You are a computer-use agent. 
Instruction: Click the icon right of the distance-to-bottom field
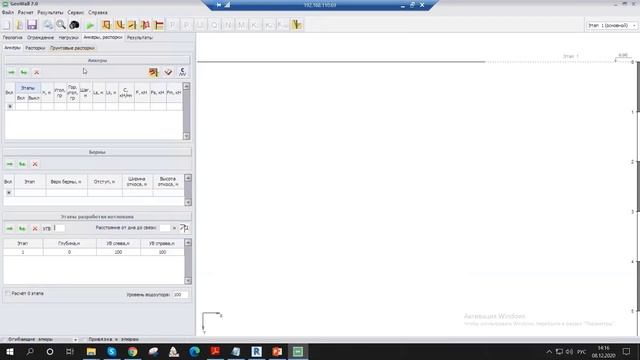click(184, 228)
